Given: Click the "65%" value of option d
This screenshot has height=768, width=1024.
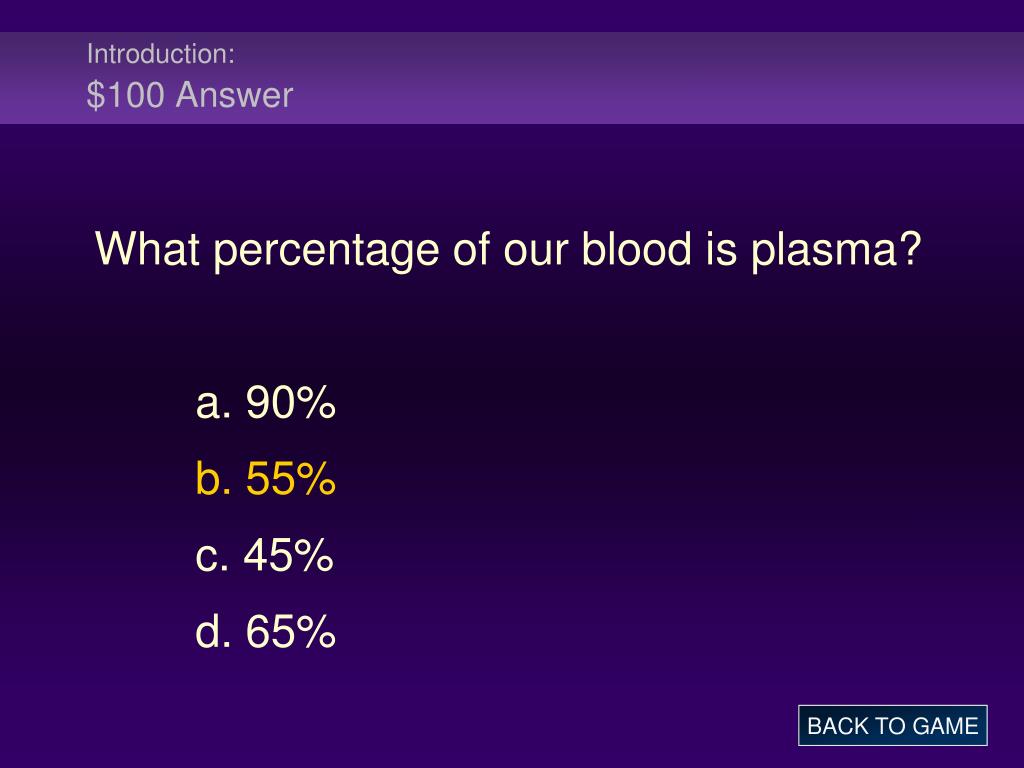Looking at the screenshot, I should [x=291, y=632].
